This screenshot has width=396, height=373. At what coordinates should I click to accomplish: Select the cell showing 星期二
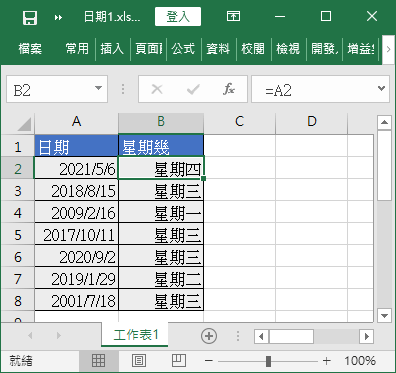click(x=161, y=279)
